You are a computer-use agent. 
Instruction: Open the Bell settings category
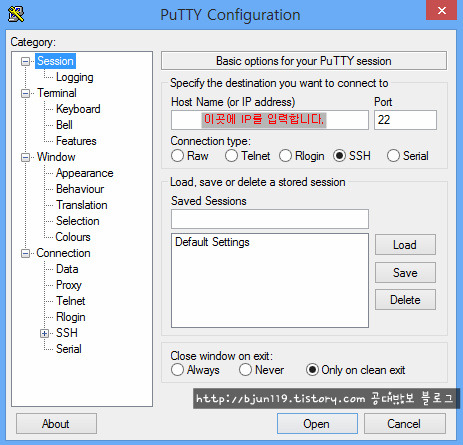[x=64, y=125]
